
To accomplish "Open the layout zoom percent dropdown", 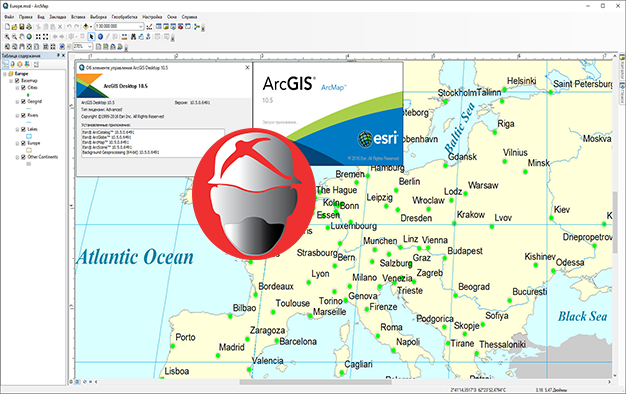I will pos(90,46).
